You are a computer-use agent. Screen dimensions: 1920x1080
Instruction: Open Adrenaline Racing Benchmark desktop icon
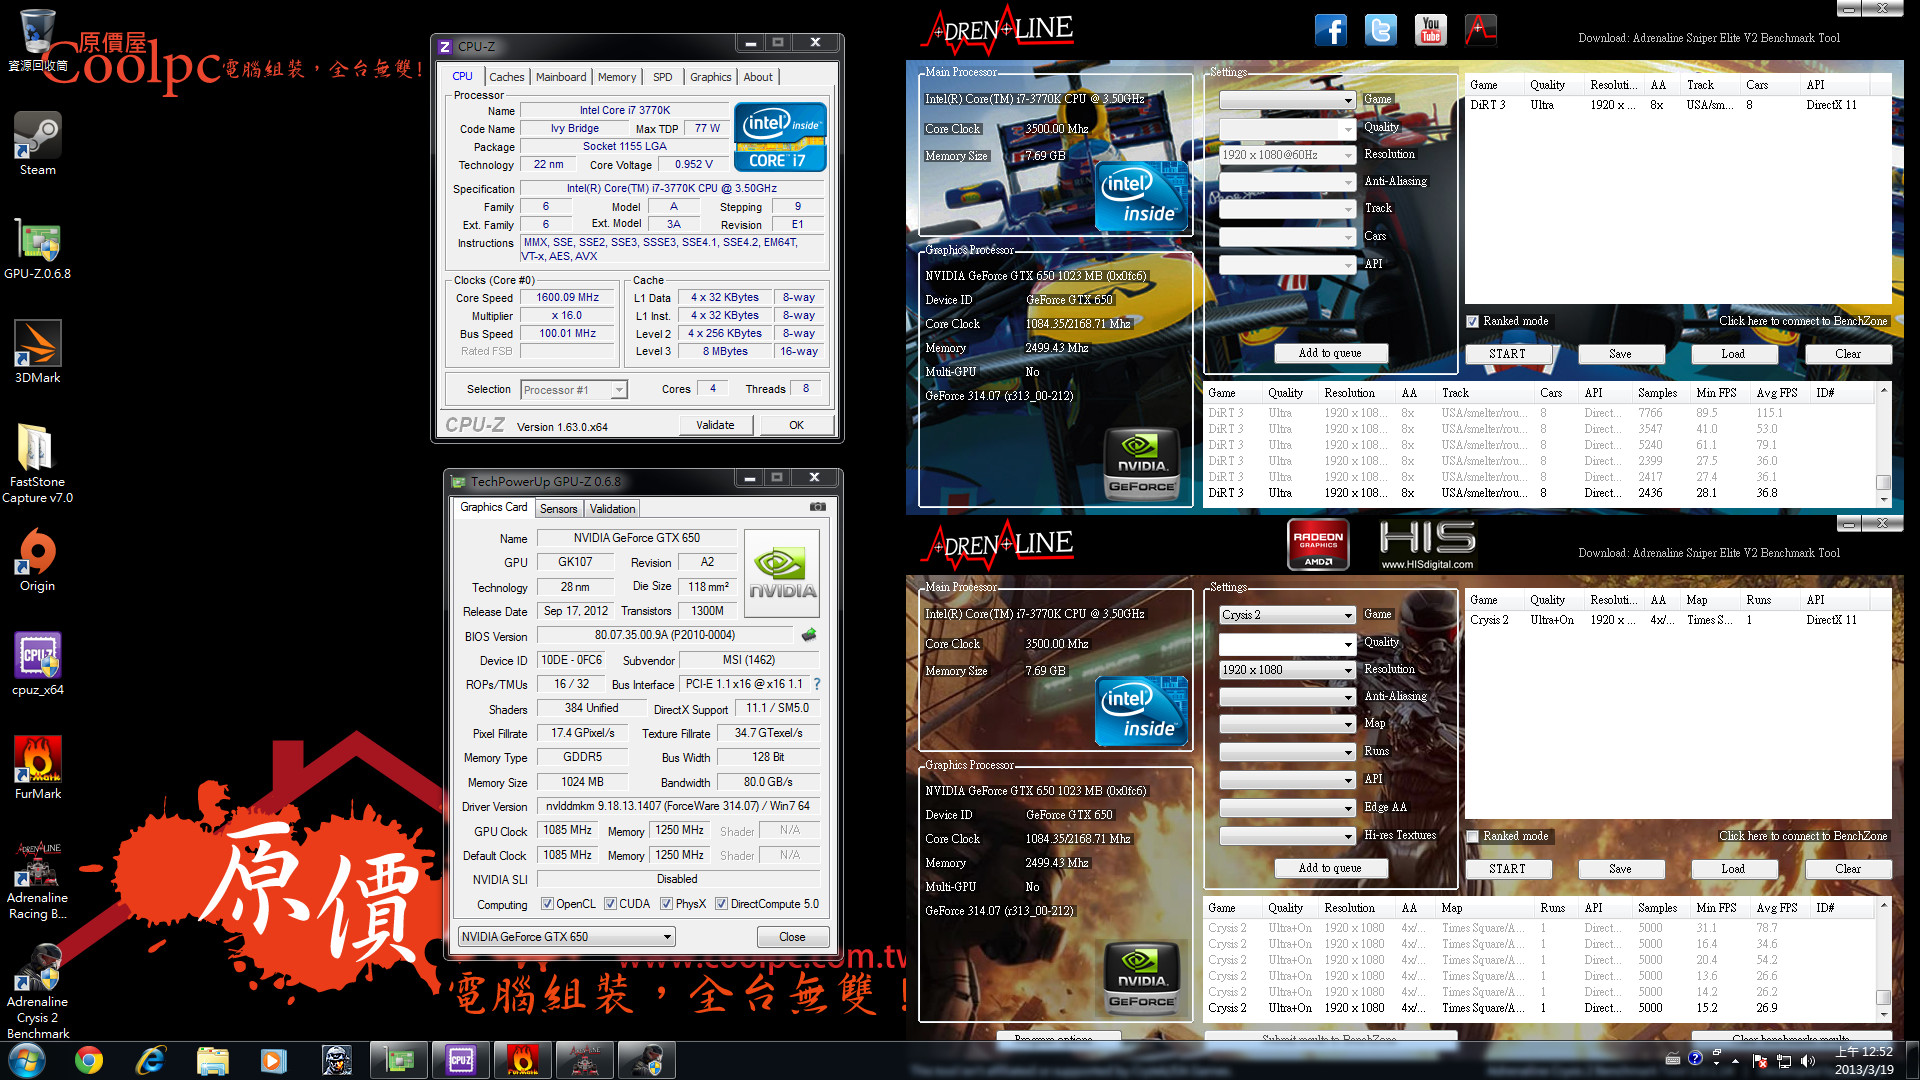(37, 879)
